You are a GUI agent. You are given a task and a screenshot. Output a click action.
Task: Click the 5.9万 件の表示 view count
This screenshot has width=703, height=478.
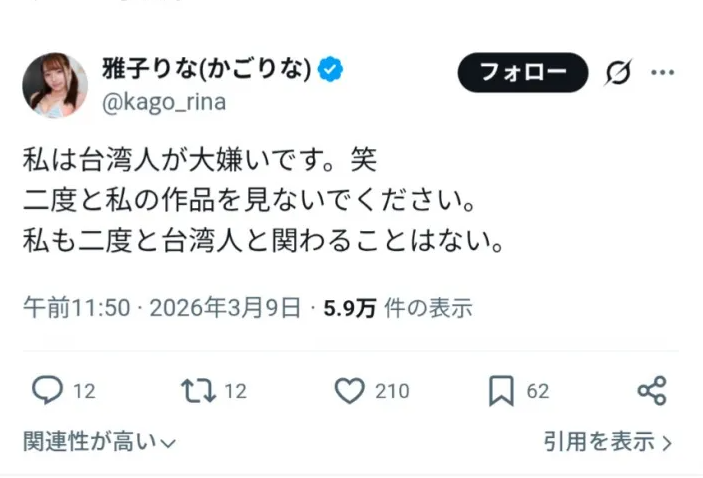[397, 308]
